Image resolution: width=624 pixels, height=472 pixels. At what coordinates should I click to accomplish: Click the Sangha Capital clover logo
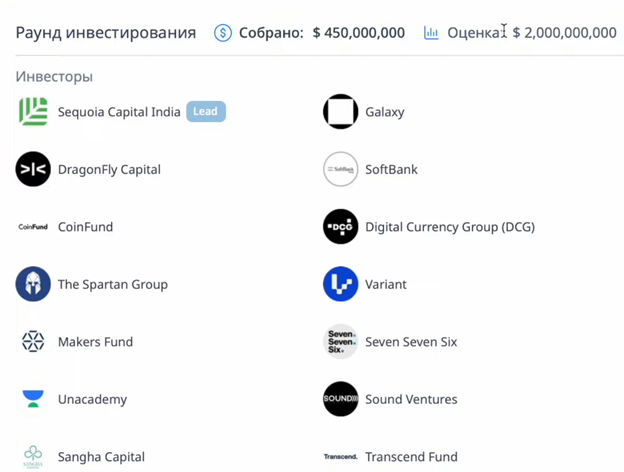pos(33,456)
